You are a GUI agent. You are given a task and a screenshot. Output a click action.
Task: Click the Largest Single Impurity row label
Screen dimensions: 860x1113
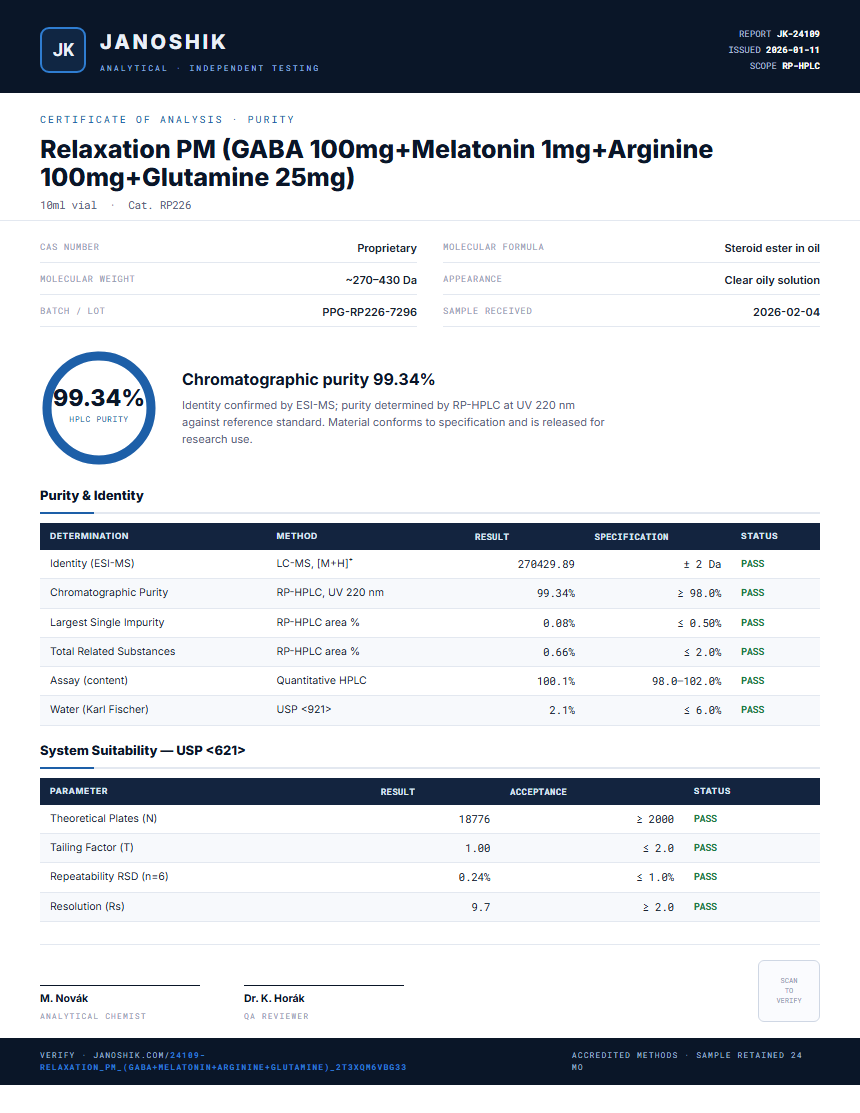tap(107, 623)
